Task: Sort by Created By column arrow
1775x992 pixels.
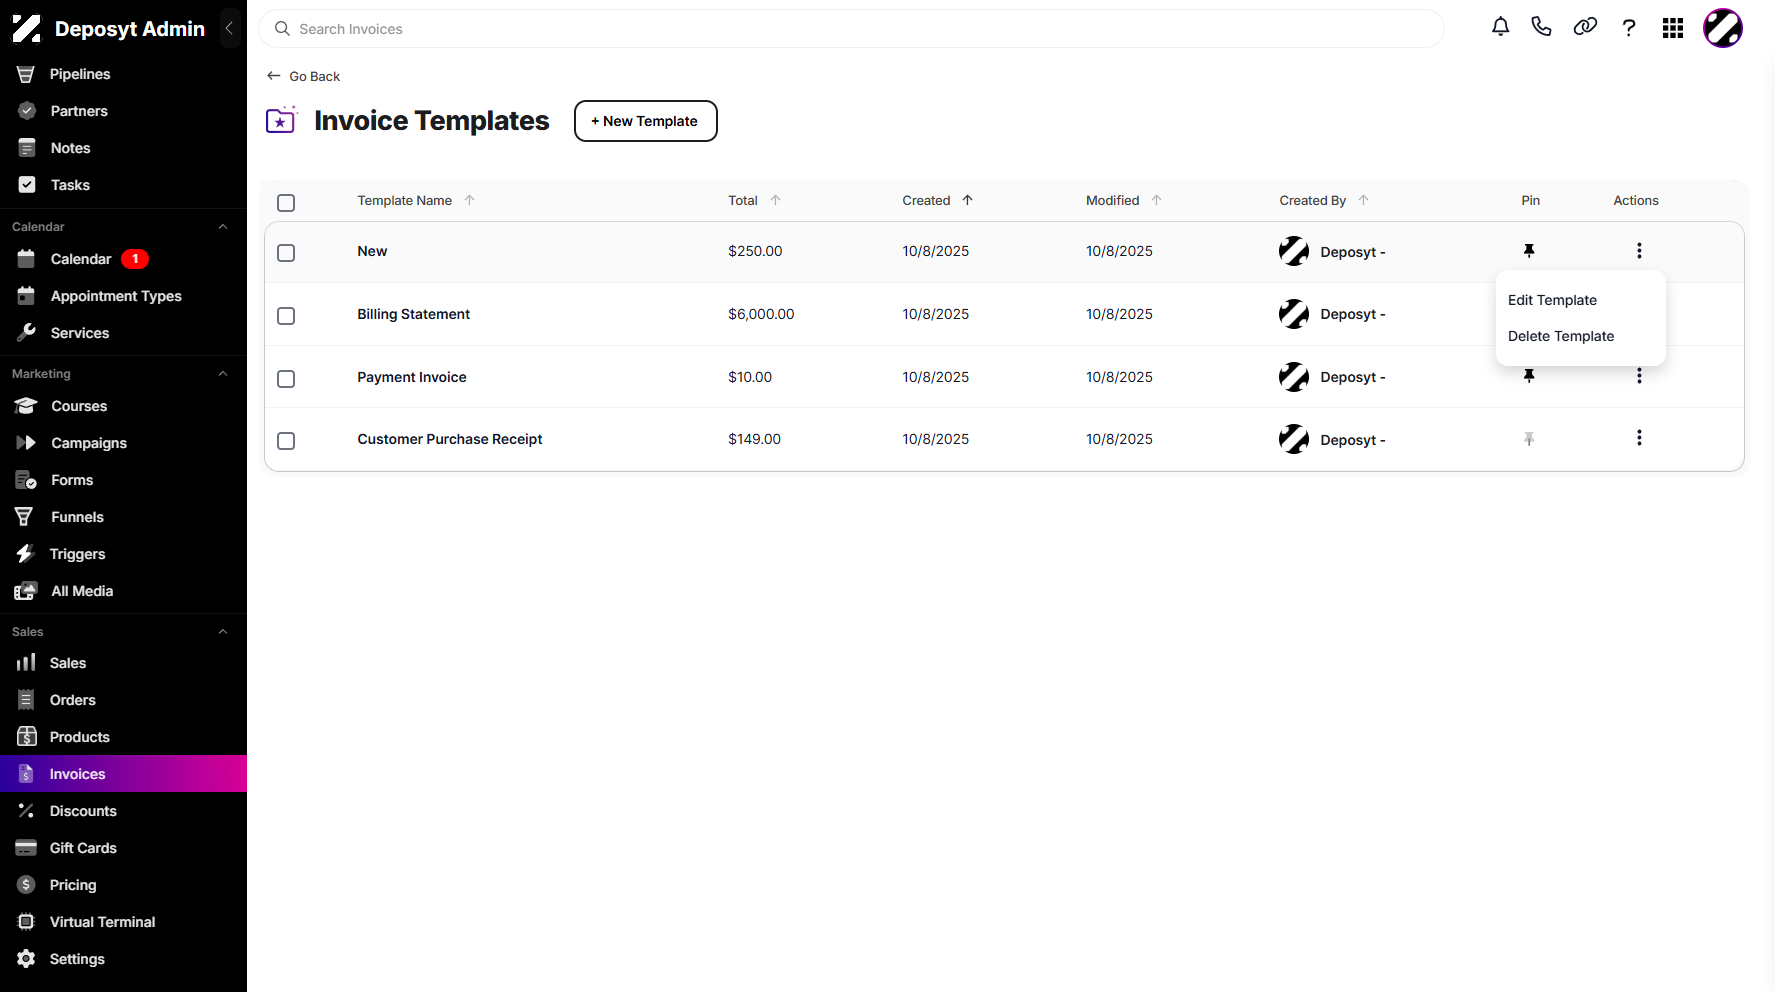Action: click(x=1364, y=200)
